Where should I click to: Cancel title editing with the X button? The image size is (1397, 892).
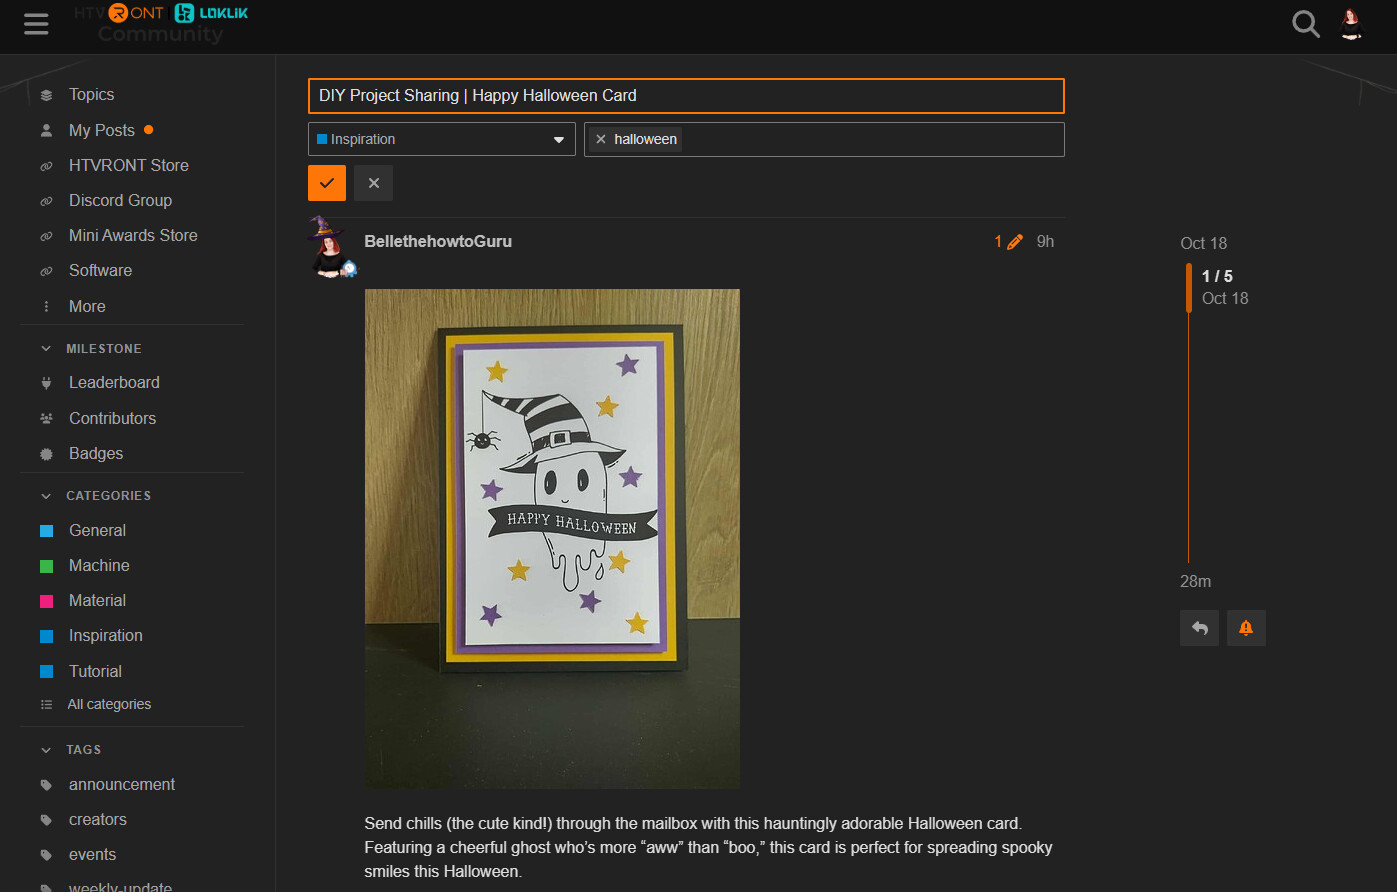(x=373, y=183)
